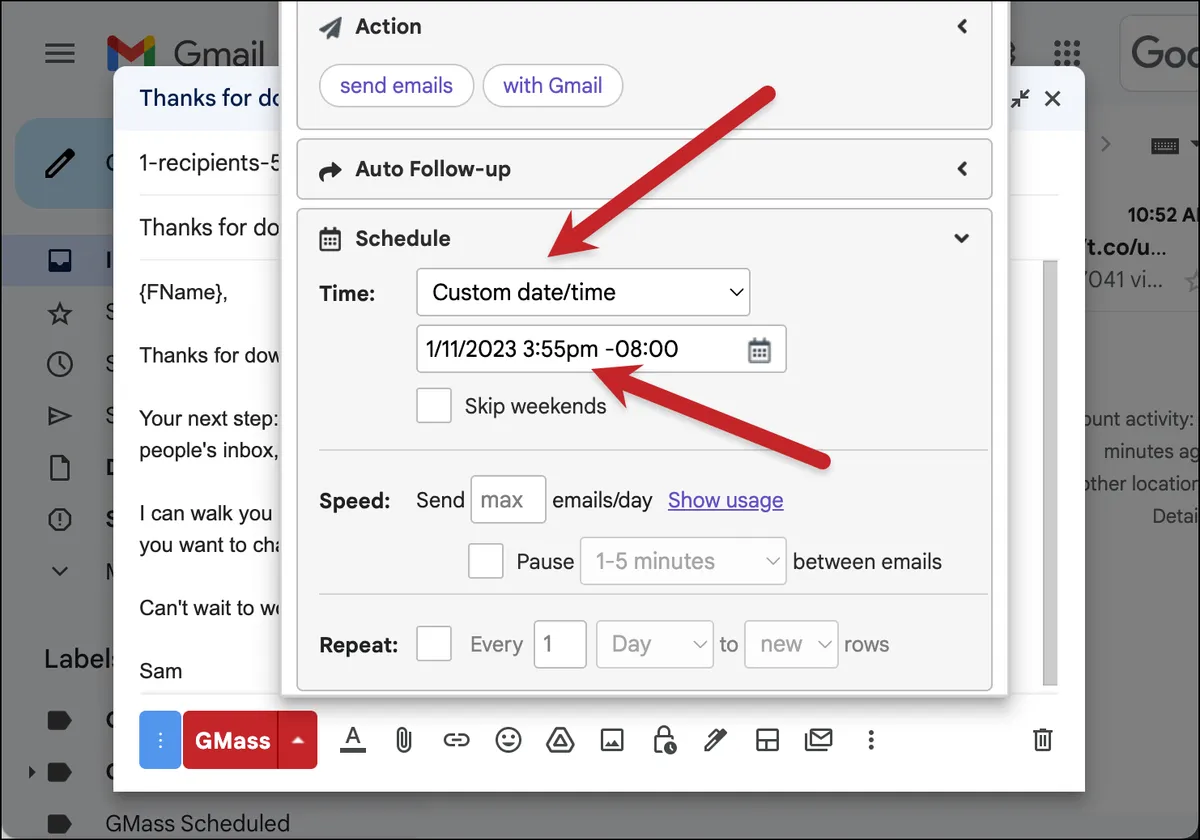The width and height of the screenshot is (1200, 840).
Task: Open the 1-5 minutes pause dropdown
Action: [x=685, y=561]
